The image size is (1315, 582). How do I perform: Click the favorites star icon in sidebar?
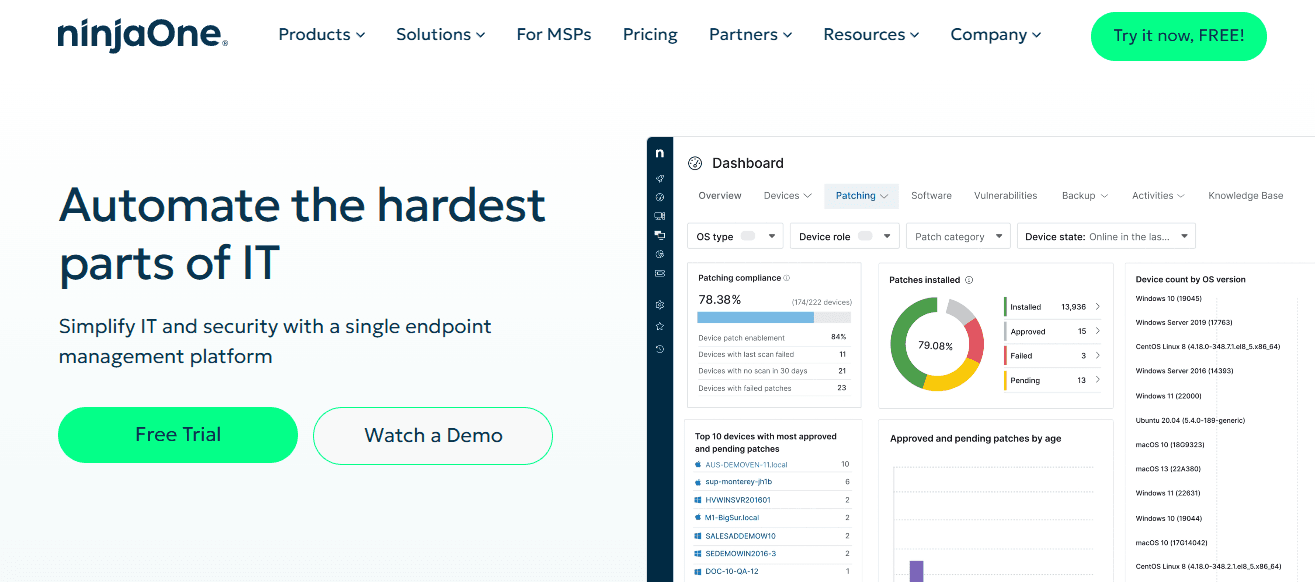(x=660, y=326)
